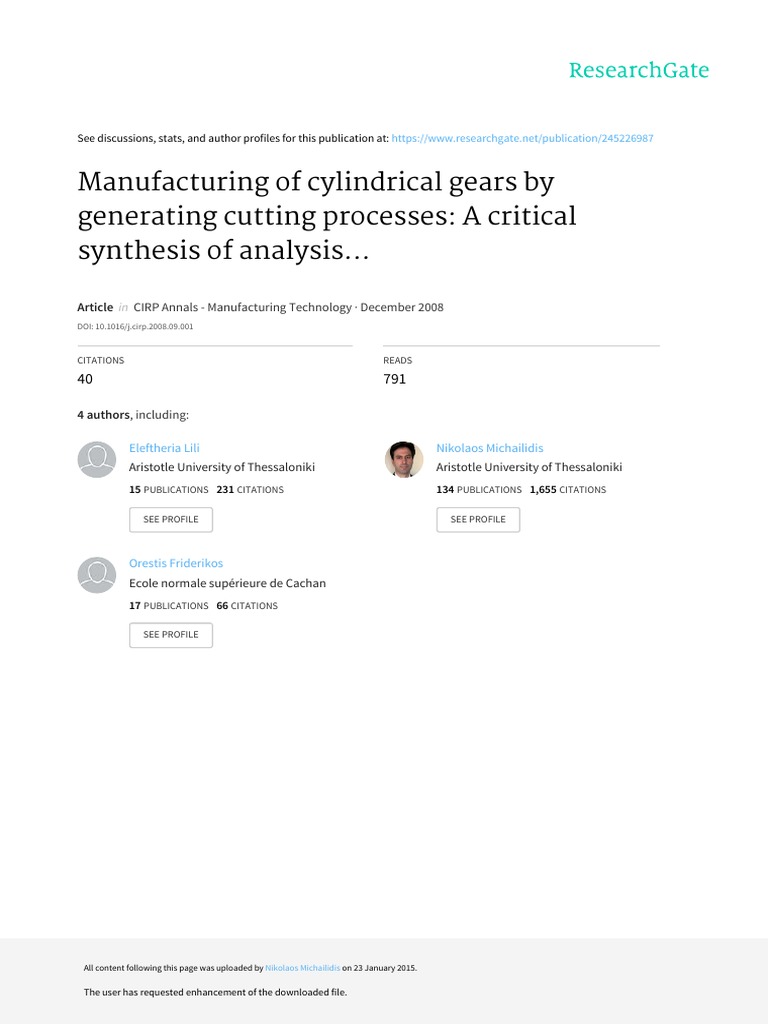
Task: Click Ecole normale supérieure de Cachan affiliation
Action: (x=227, y=583)
